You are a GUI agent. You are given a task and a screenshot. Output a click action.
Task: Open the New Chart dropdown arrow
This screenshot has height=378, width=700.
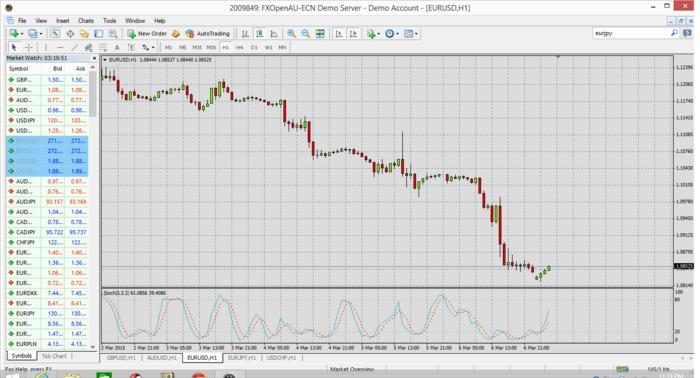point(21,33)
